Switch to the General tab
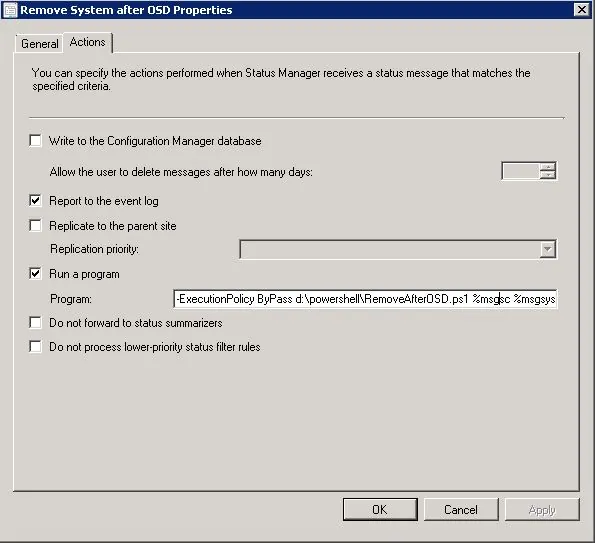 pyautogui.click(x=39, y=44)
